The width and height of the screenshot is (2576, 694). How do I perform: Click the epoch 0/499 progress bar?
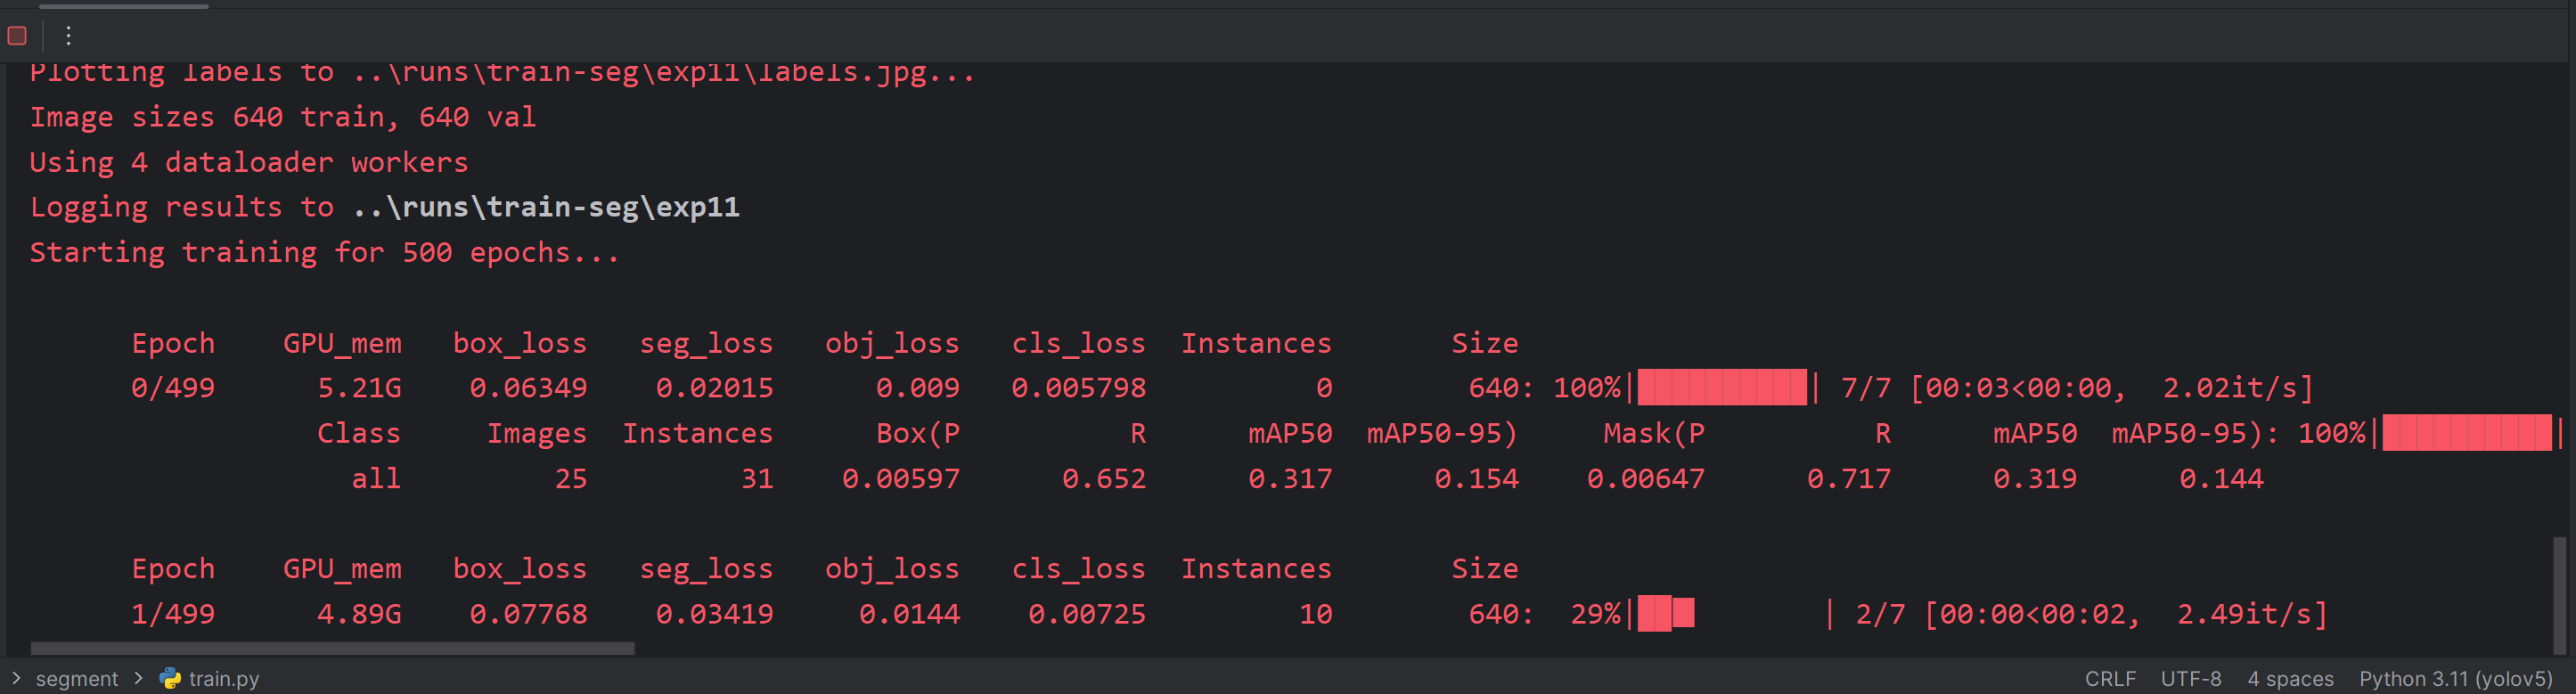(1722, 387)
